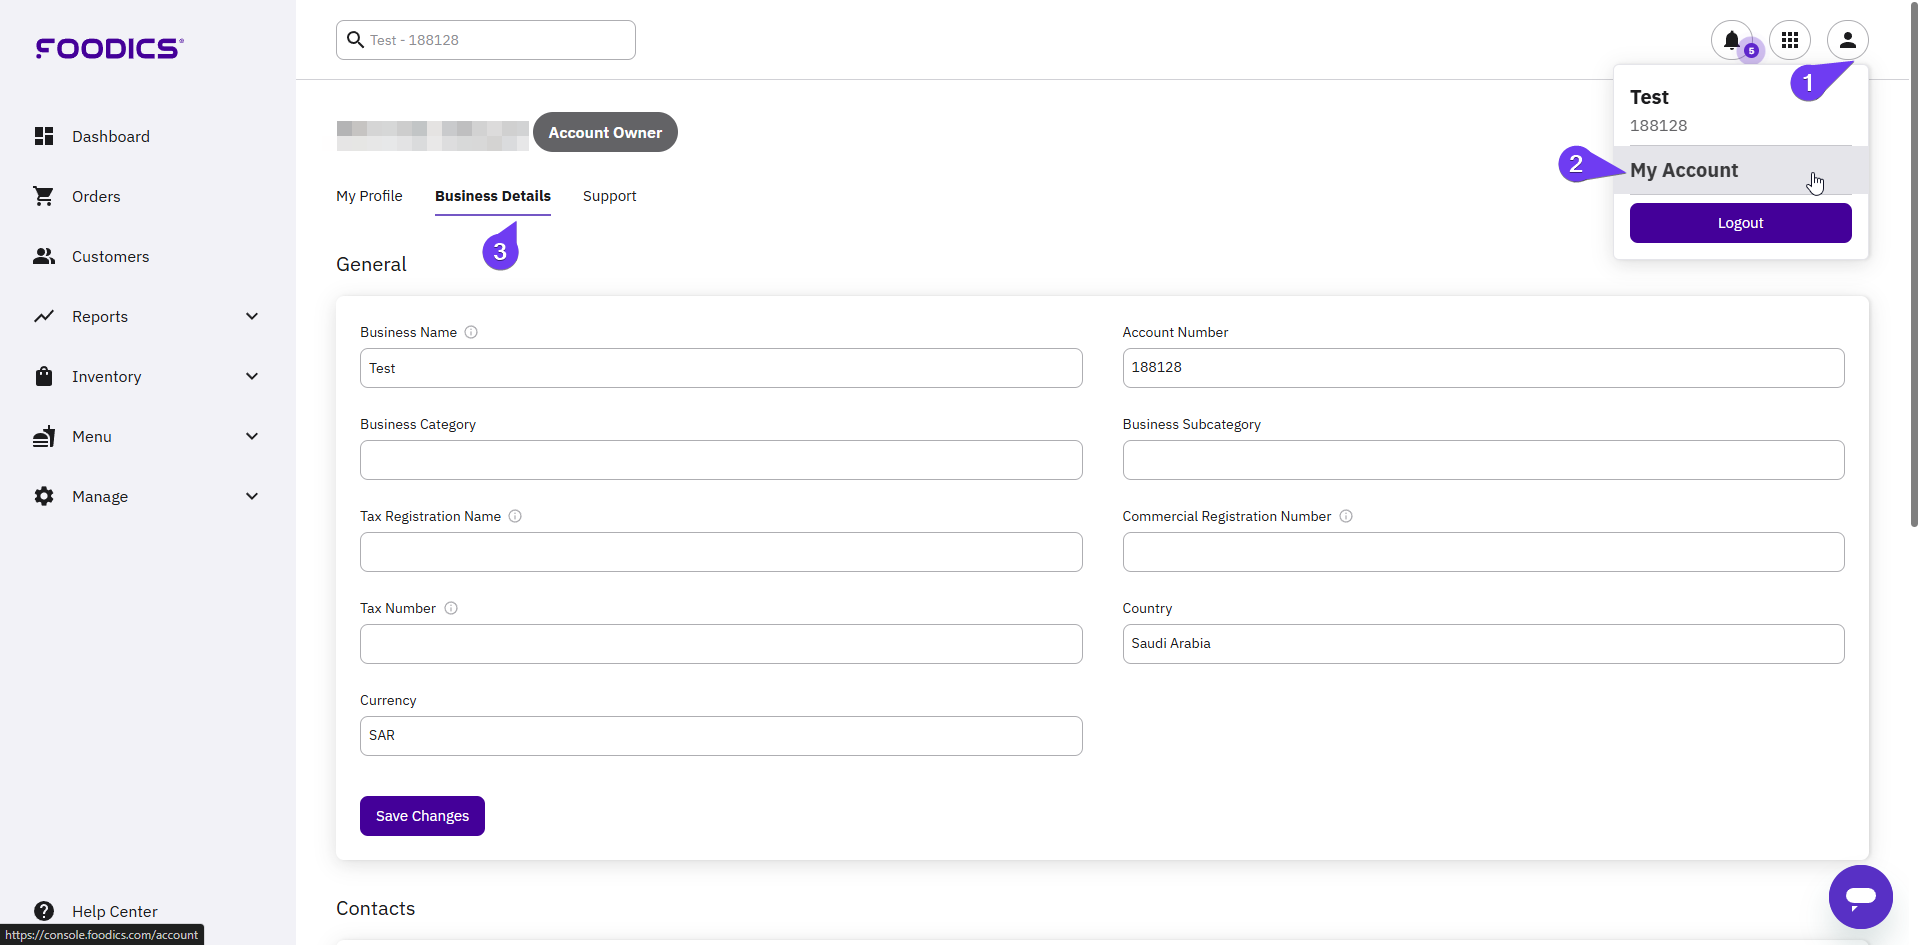
Task: Click the info icon beside Business Name
Action: pos(471,332)
